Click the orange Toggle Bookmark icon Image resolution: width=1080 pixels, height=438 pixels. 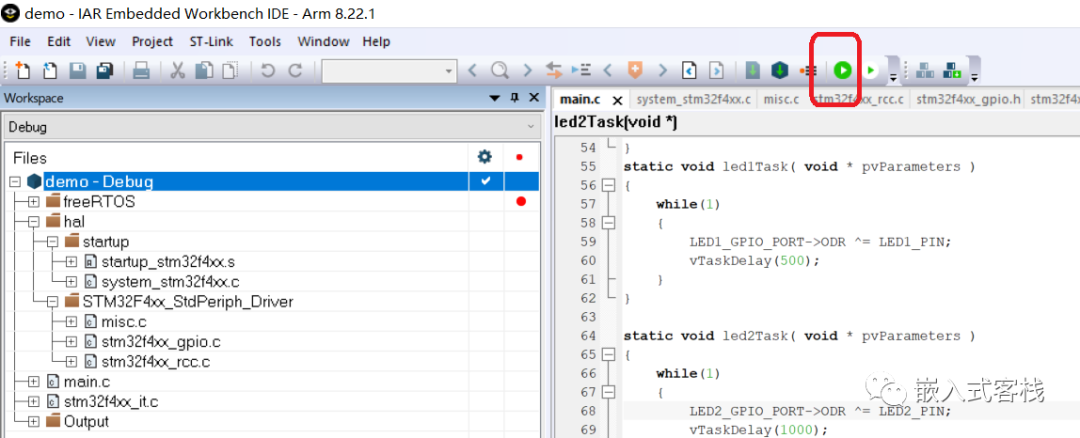[634, 70]
